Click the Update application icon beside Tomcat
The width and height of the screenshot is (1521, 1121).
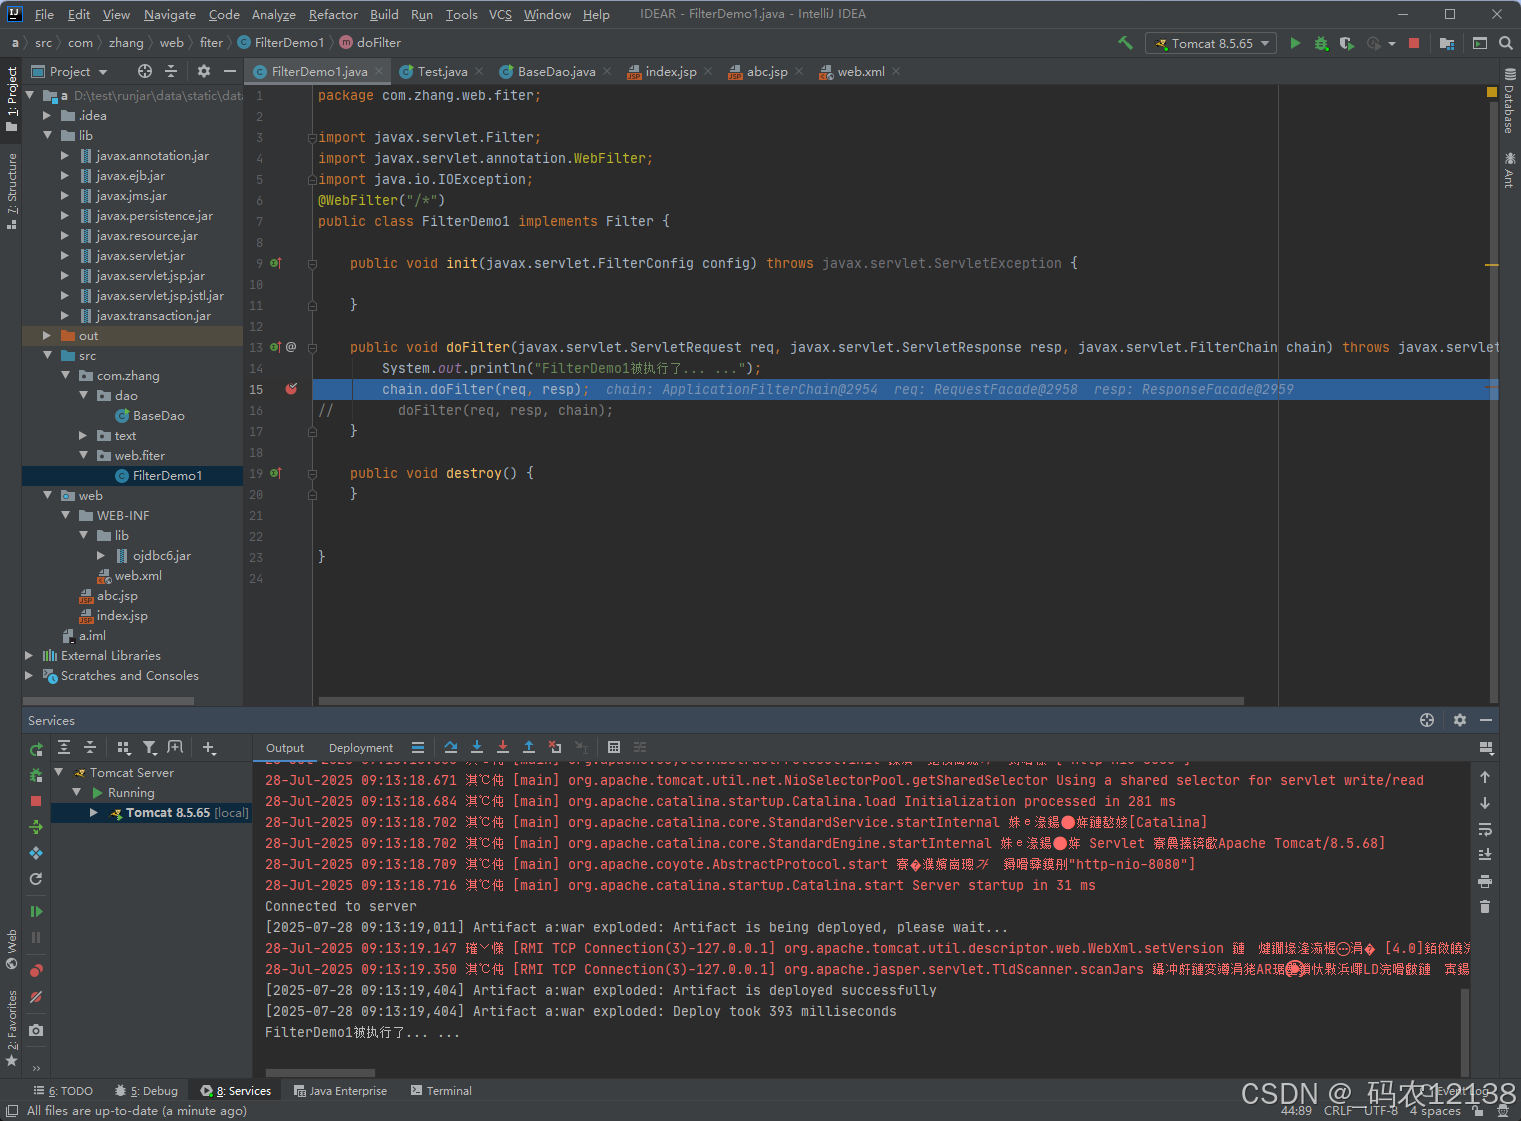(x=36, y=879)
